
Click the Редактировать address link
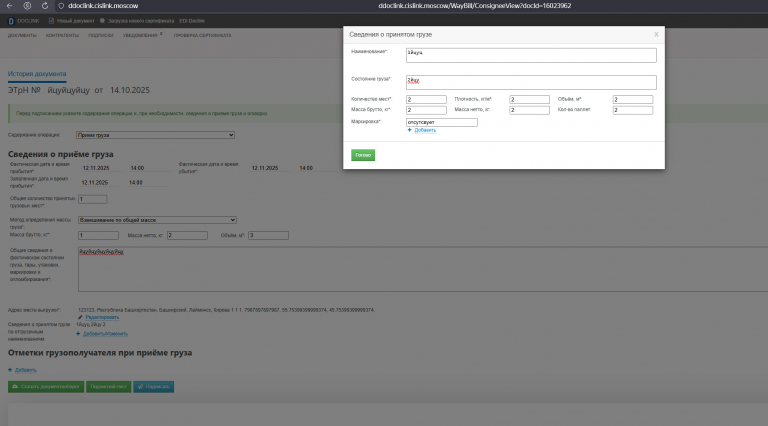click(102, 317)
